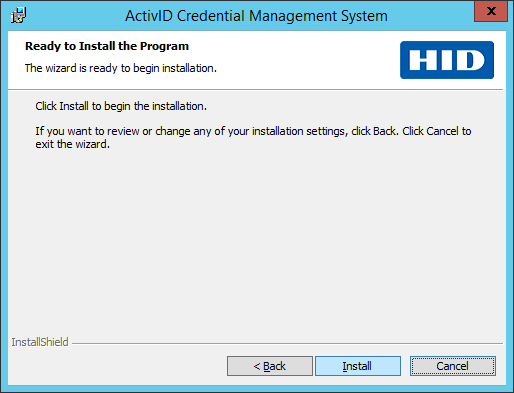Close the installer with the red X
Image resolution: width=514 pixels, height=393 pixels.
coord(491,11)
